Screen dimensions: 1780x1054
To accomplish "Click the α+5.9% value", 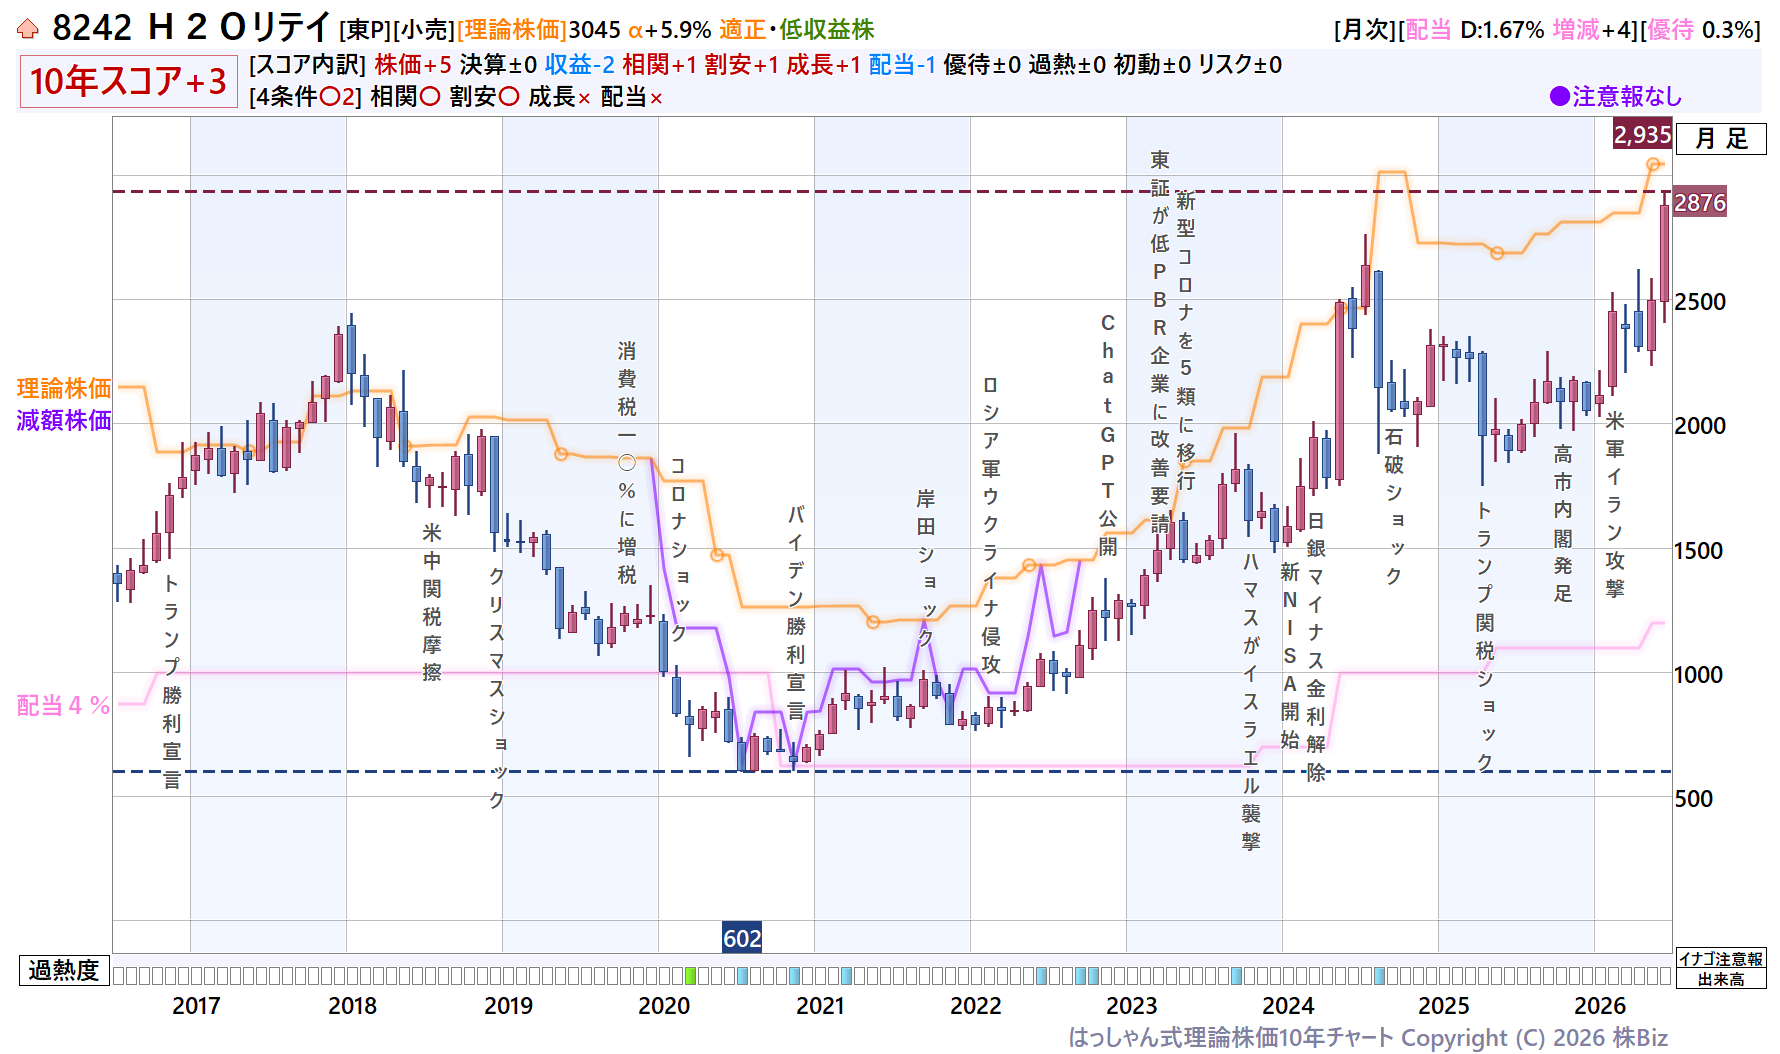I will tap(669, 30).
